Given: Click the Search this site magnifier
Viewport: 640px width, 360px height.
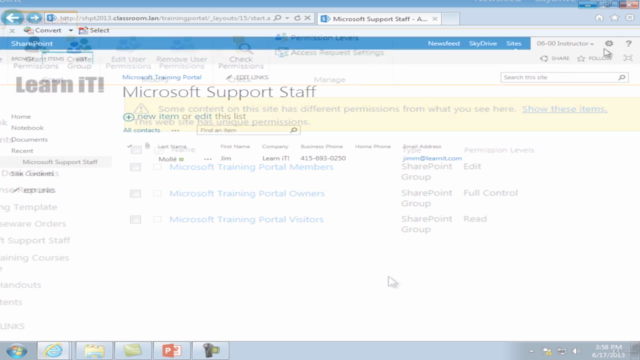Looking at the screenshot, I should (x=622, y=77).
